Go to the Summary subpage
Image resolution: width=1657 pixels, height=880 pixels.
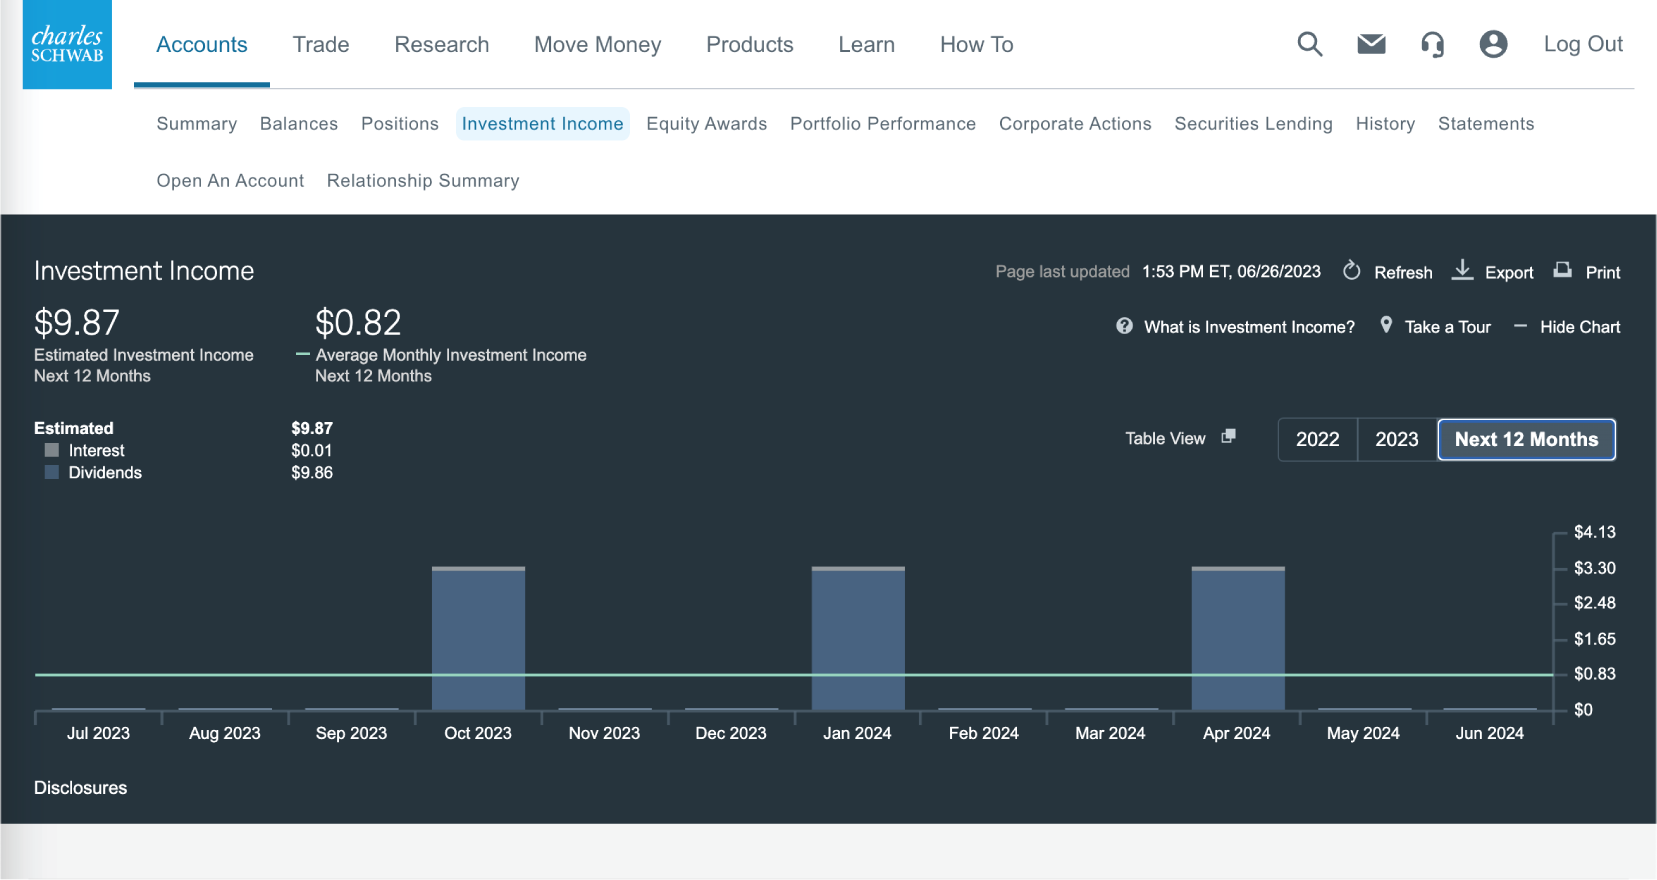pos(197,124)
